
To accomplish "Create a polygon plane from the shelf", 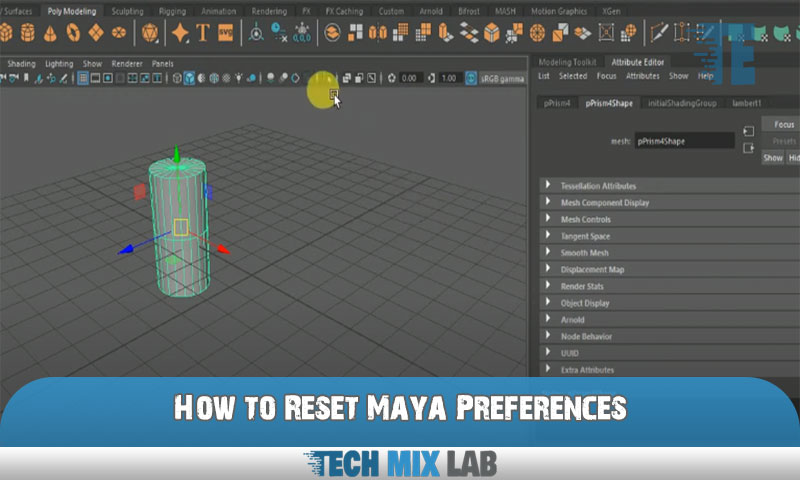I will coord(96,33).
